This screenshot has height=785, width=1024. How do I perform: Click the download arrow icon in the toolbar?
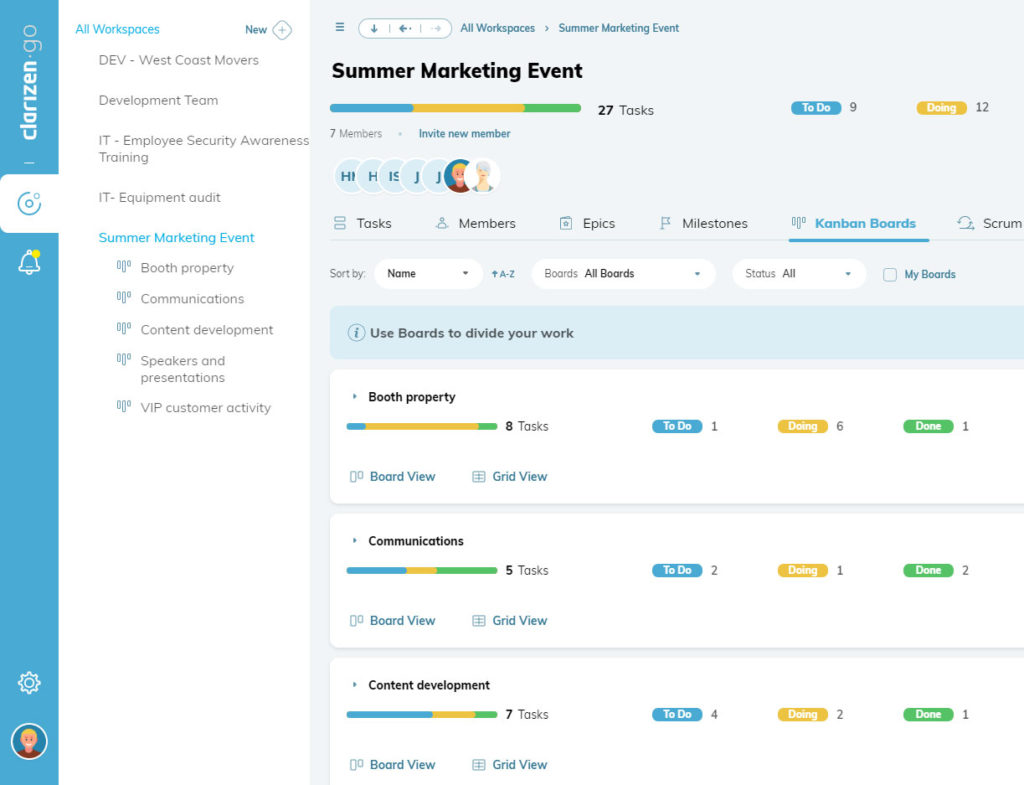372,27
